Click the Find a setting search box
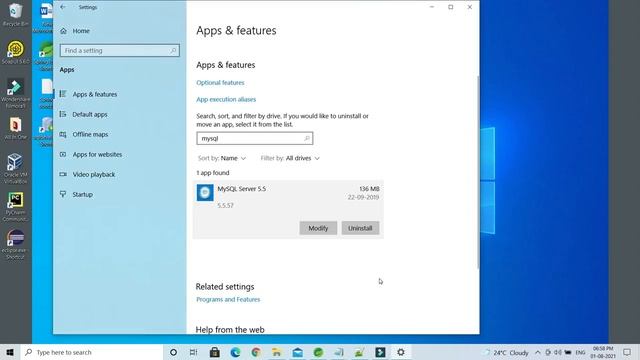Image resolution: width=640 pixels, height=360 pixels. (x=120, y=51)
